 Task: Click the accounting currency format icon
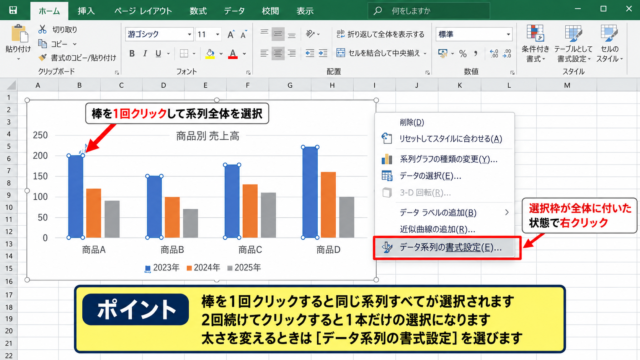442,53
